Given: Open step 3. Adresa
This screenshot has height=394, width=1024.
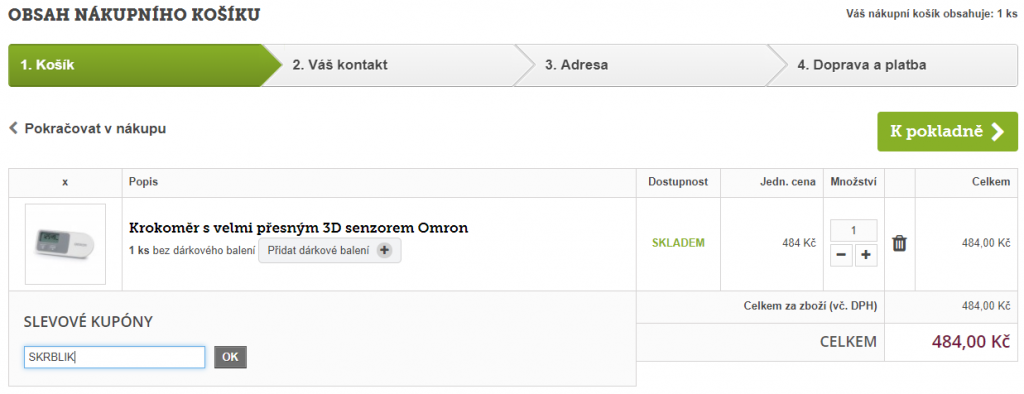Looking at the screenshot, I should click(x=643, y=65).
